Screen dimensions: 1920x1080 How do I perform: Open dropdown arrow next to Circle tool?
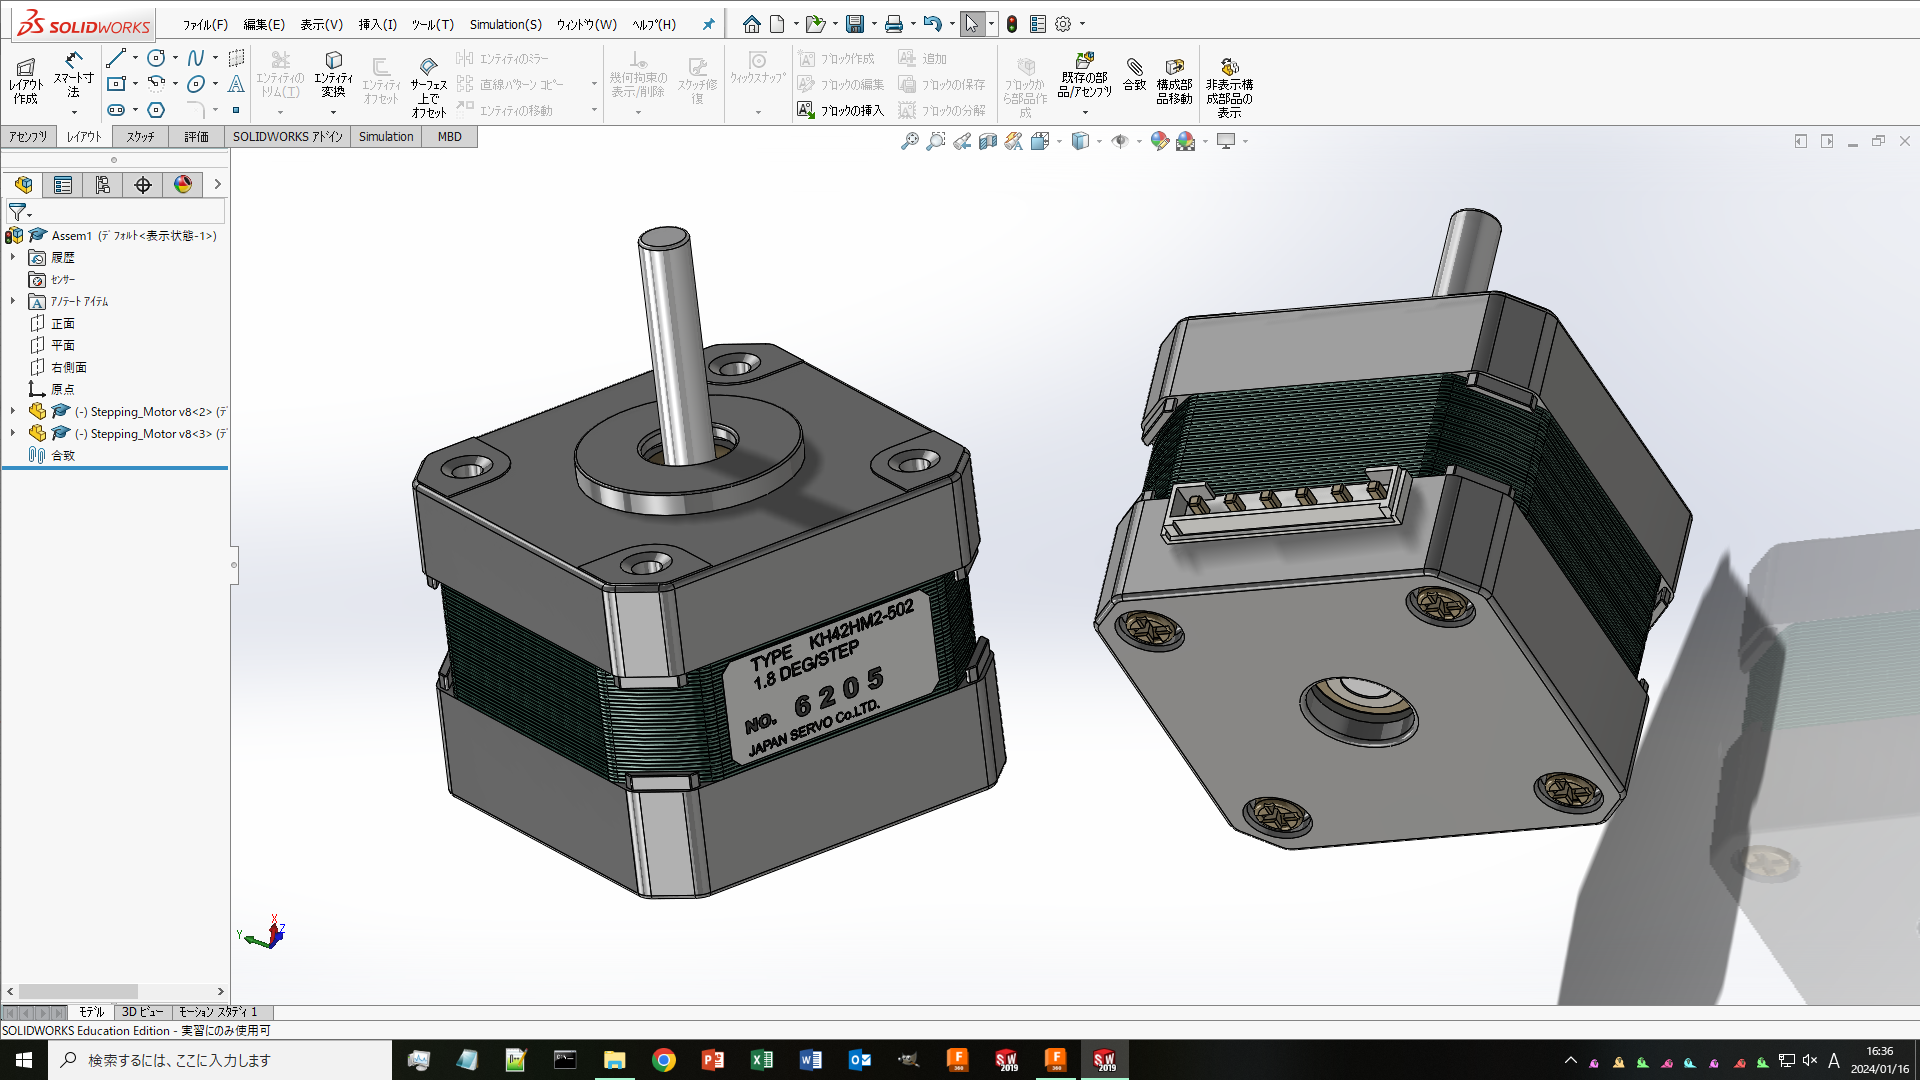pos(175,58)
